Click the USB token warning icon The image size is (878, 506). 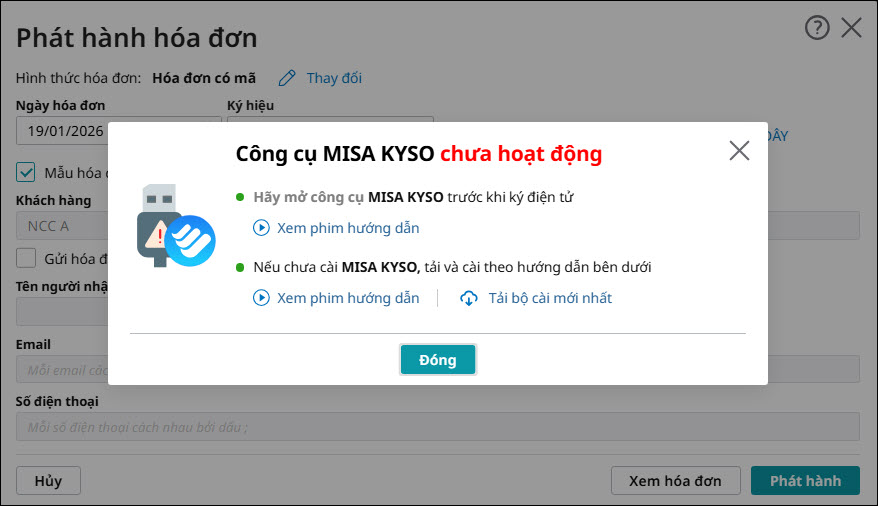(x=175, y=225)
